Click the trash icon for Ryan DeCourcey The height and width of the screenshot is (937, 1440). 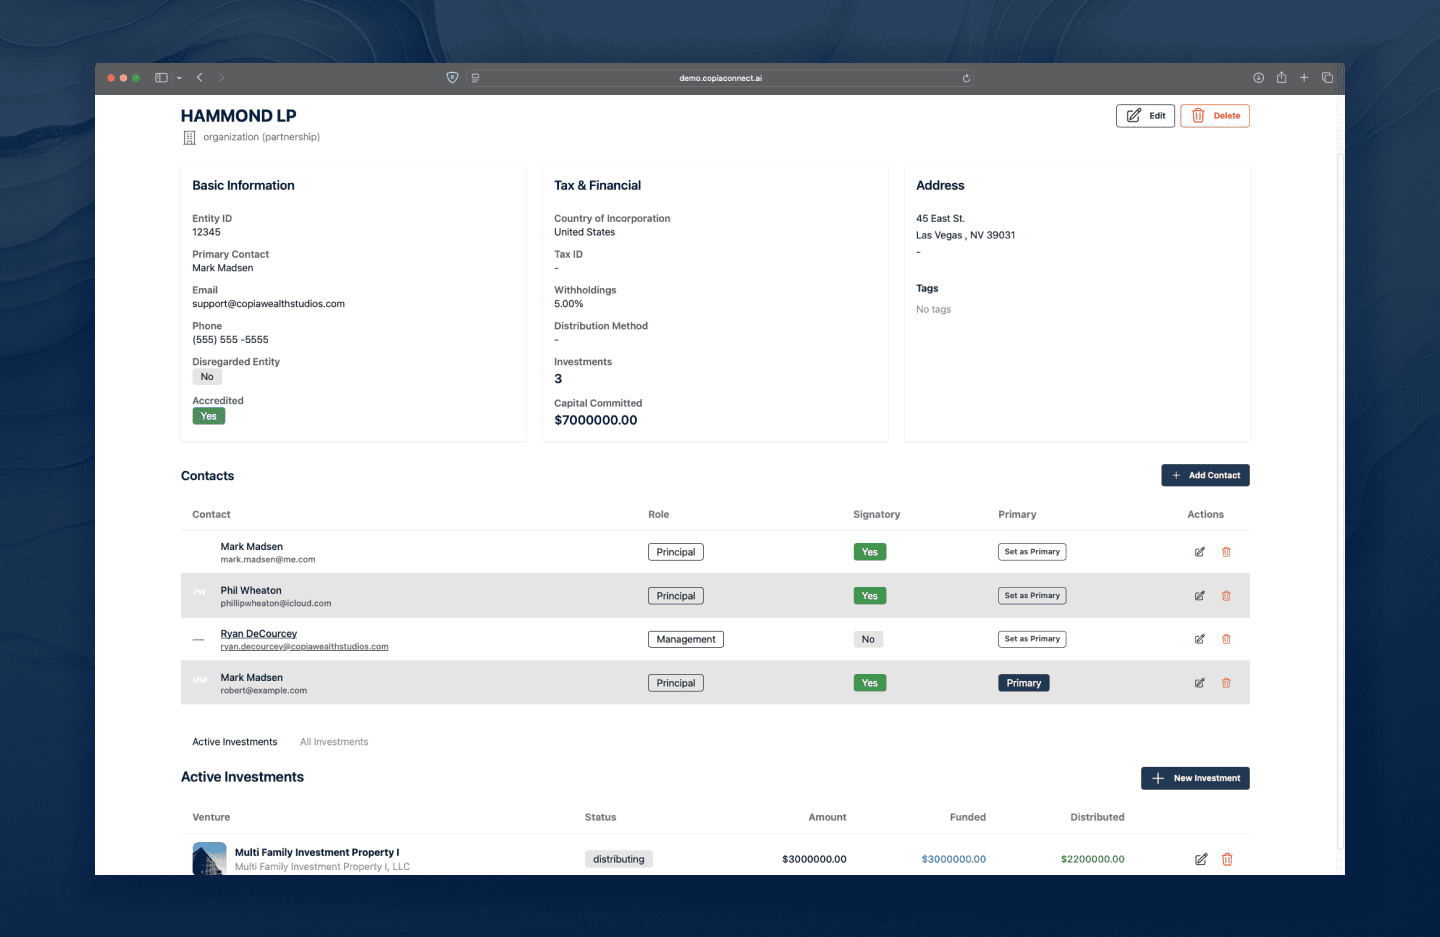pyautogui.click(x=1226, y=639)
